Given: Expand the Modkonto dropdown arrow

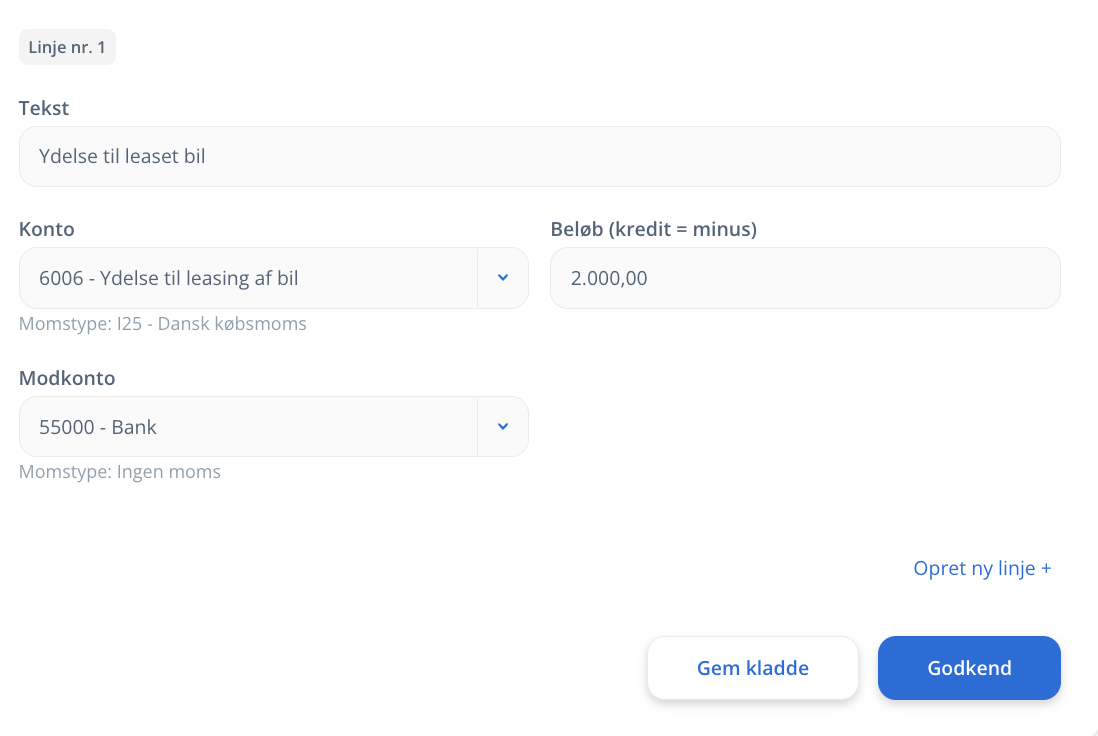Looking at the screenshot, I should [503, 427].
